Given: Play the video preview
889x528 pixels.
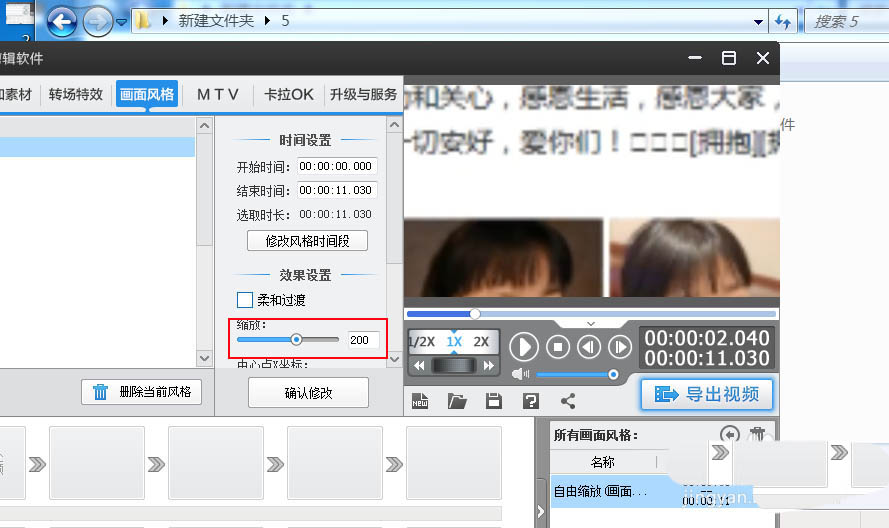Looking at the screenshot, I should point(524,347).
